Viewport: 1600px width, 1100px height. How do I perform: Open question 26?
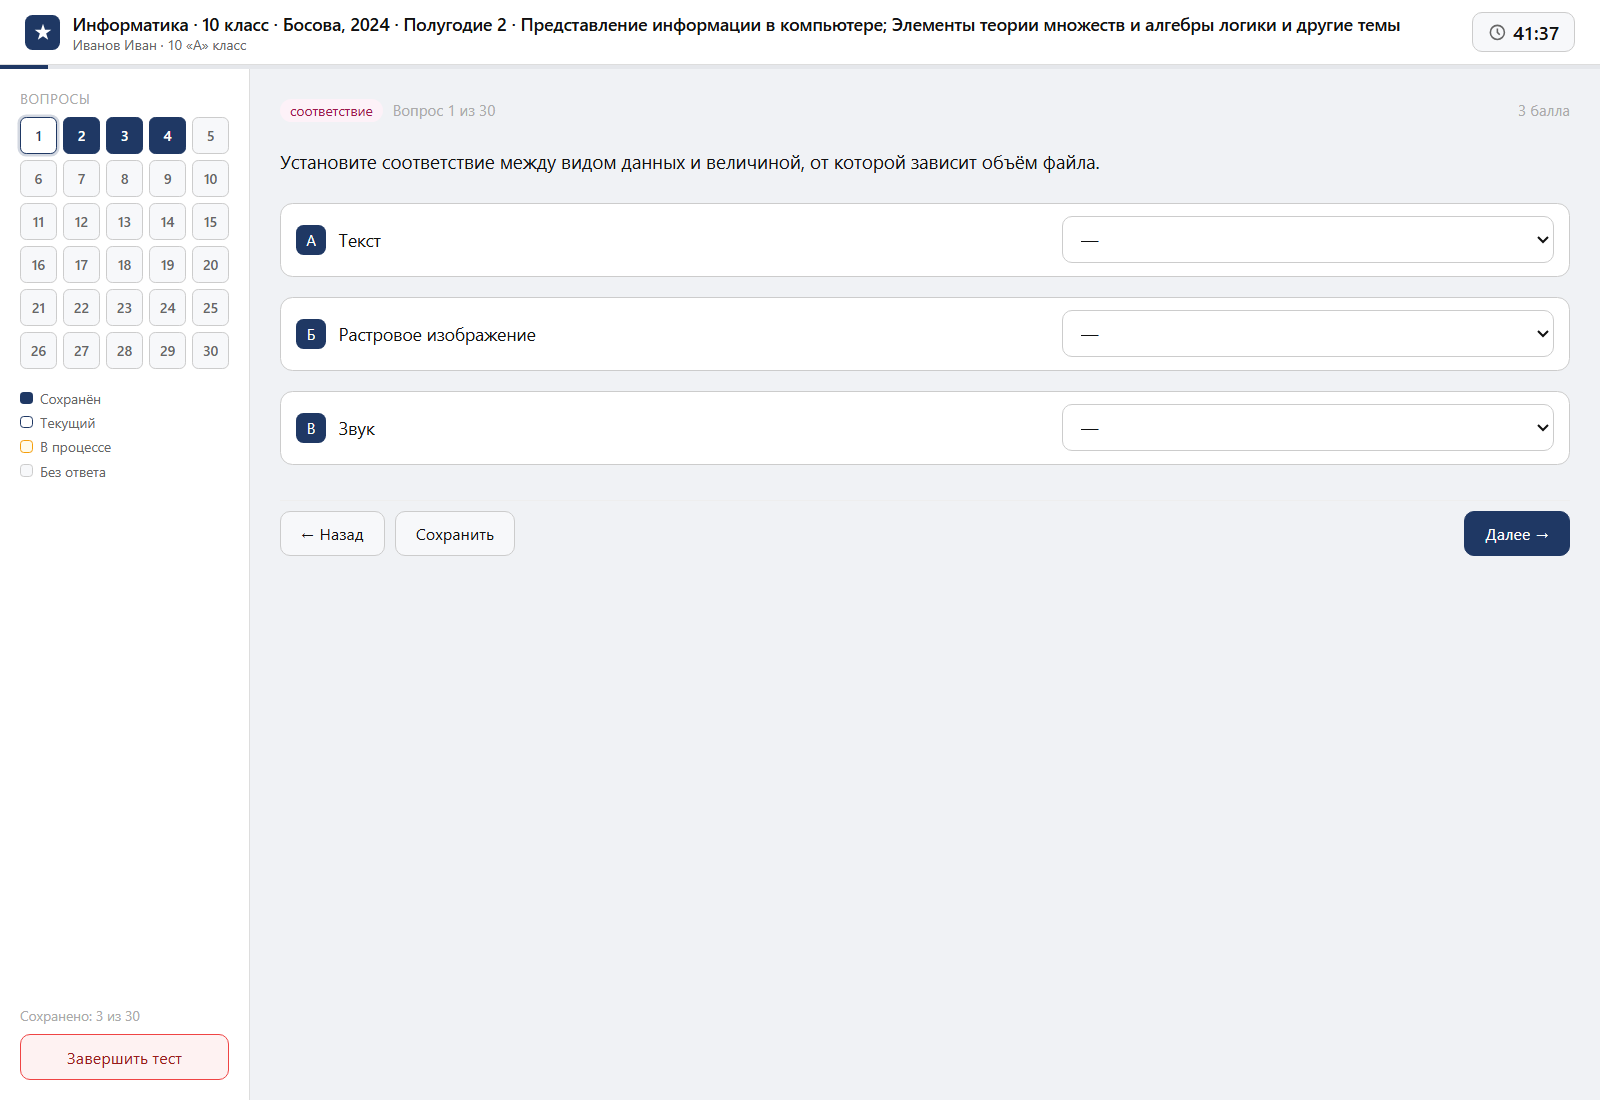coord(38,351)
